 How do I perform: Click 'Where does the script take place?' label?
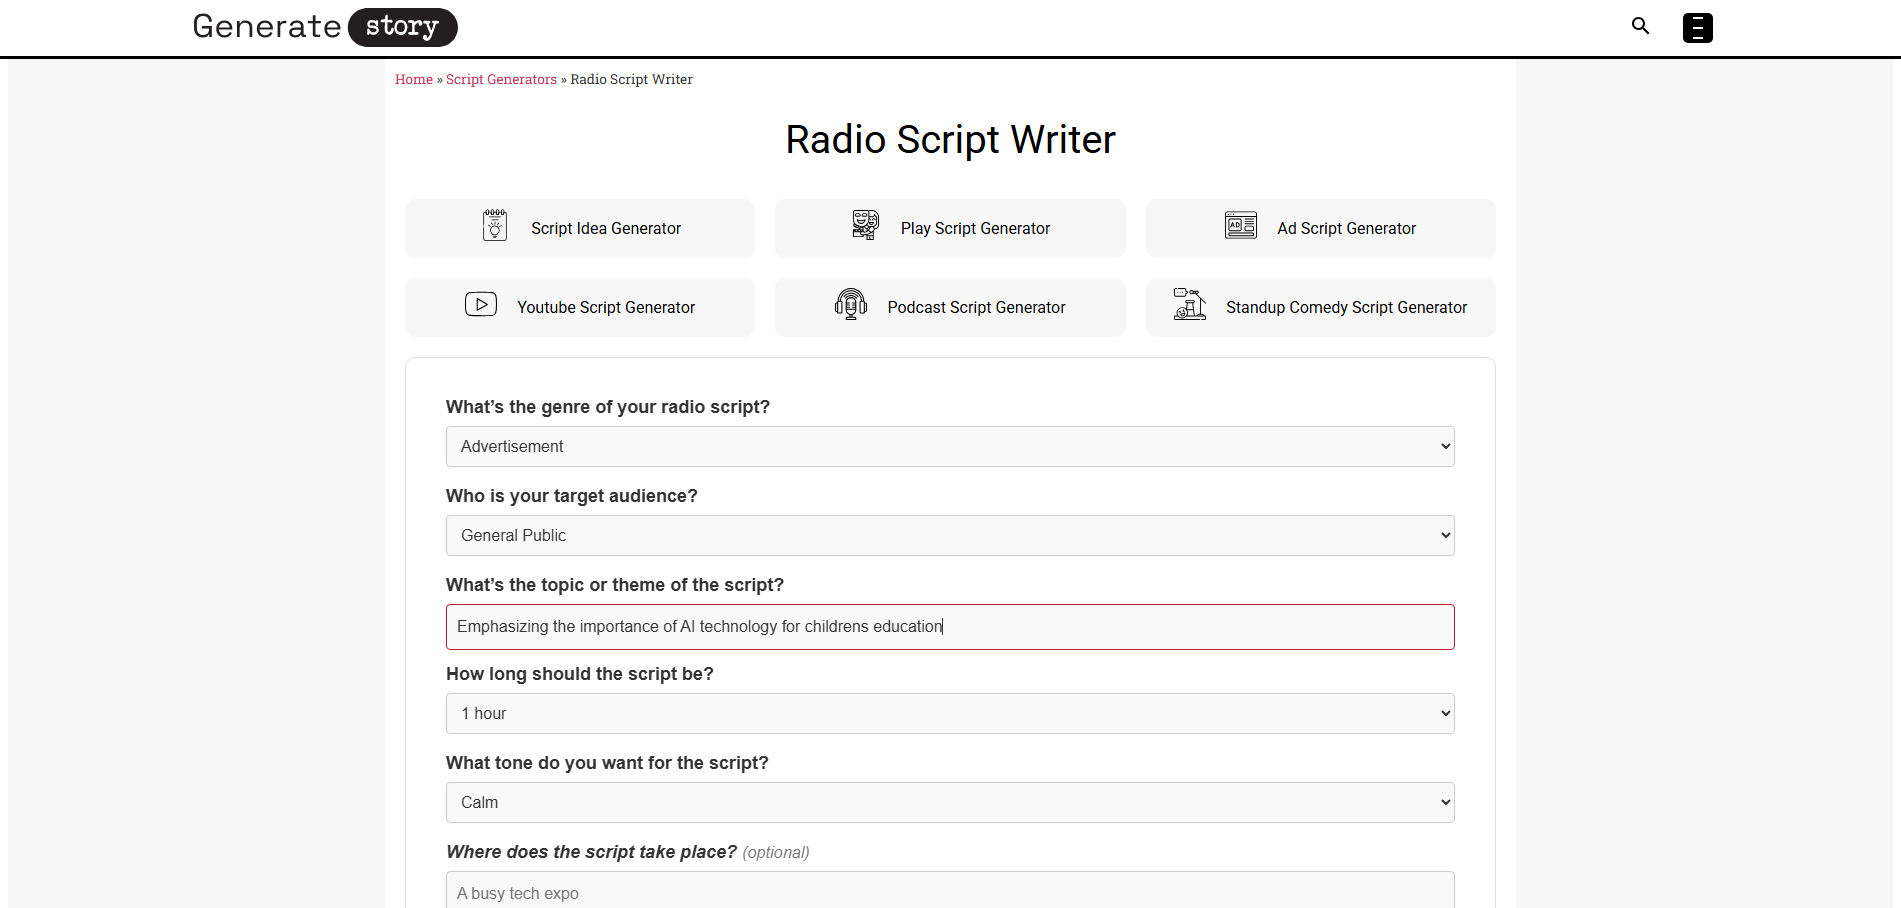[x=591, y=852]
